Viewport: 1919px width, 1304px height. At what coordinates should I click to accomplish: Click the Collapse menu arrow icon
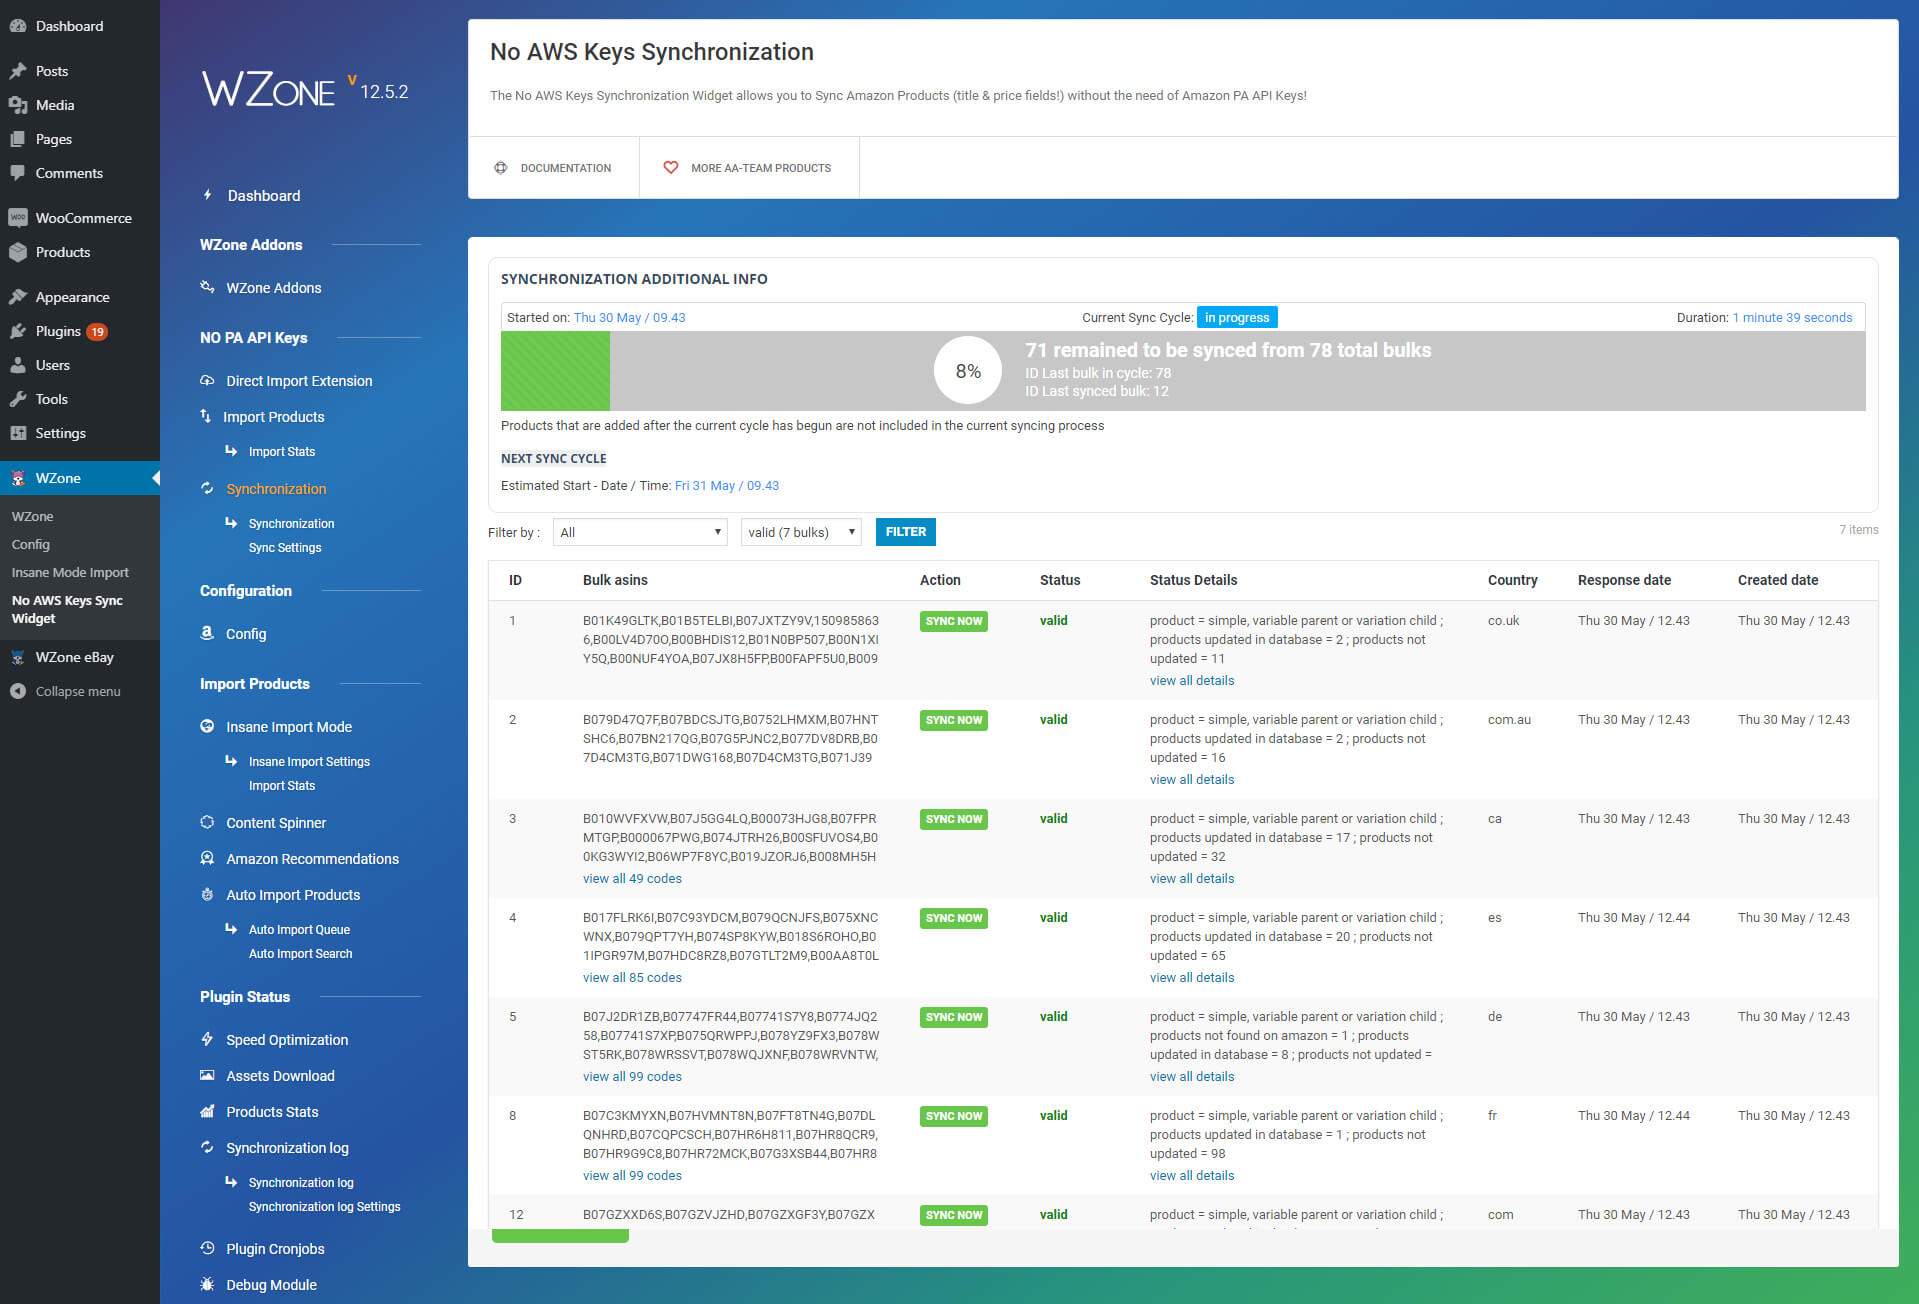tap(18, 691)
